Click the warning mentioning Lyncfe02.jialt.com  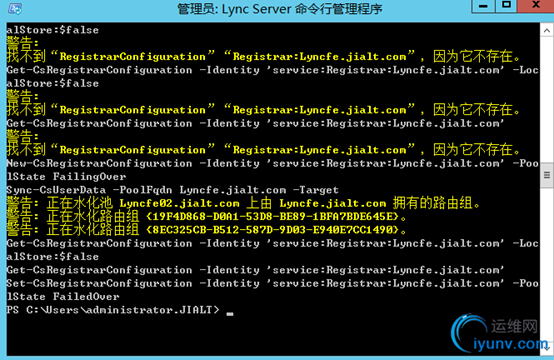[x=243, y=203]
